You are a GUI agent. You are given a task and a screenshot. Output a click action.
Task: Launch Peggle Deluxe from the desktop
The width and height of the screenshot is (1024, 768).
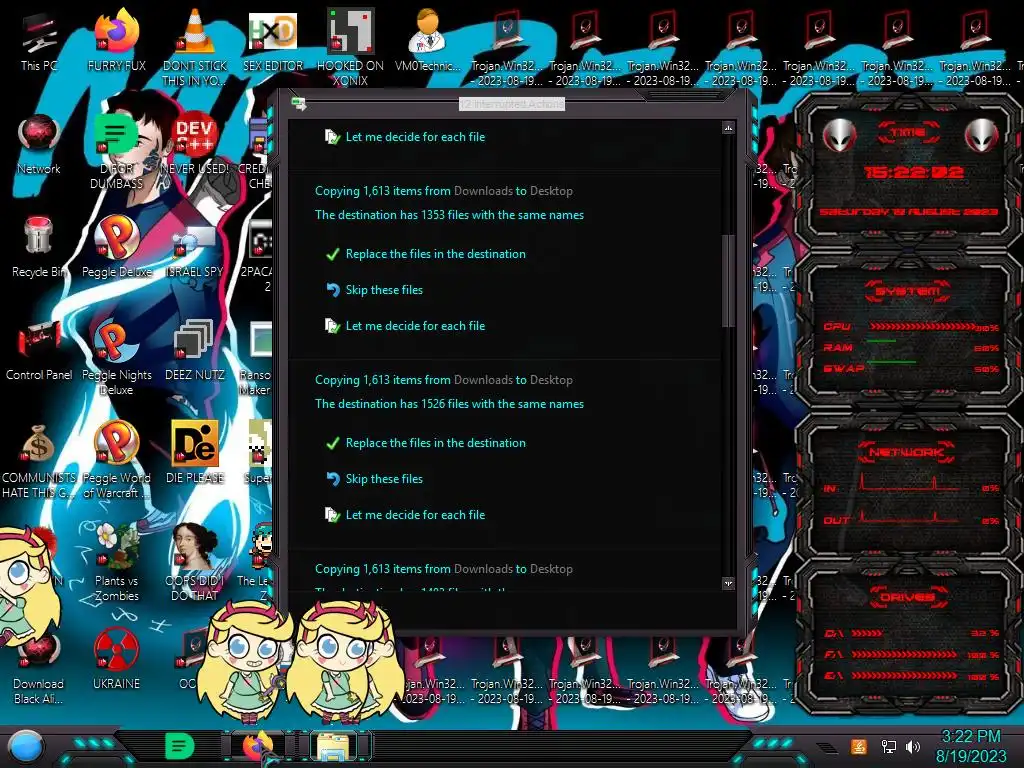point(116,248)
